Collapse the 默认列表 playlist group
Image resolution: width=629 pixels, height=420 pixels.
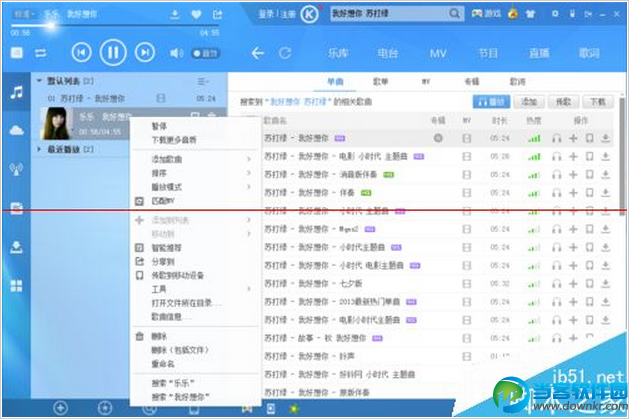pyautogui.click(x=39, y=81)
